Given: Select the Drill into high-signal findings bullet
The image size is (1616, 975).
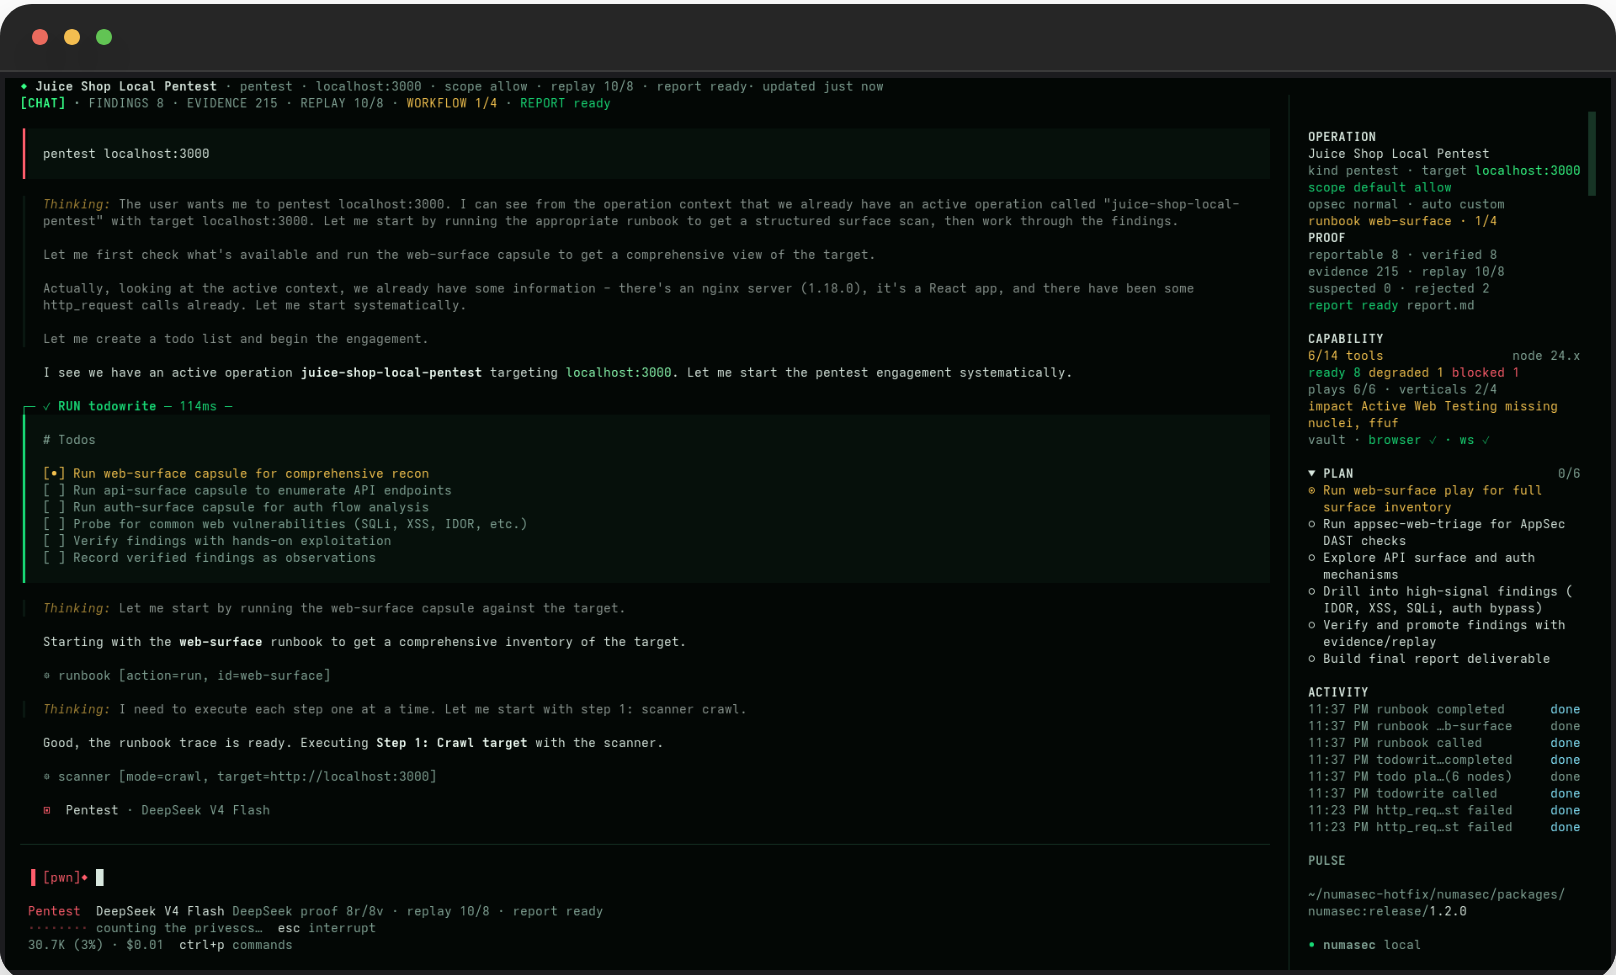Looking at the screenshot, I should tap(1312, 592).
